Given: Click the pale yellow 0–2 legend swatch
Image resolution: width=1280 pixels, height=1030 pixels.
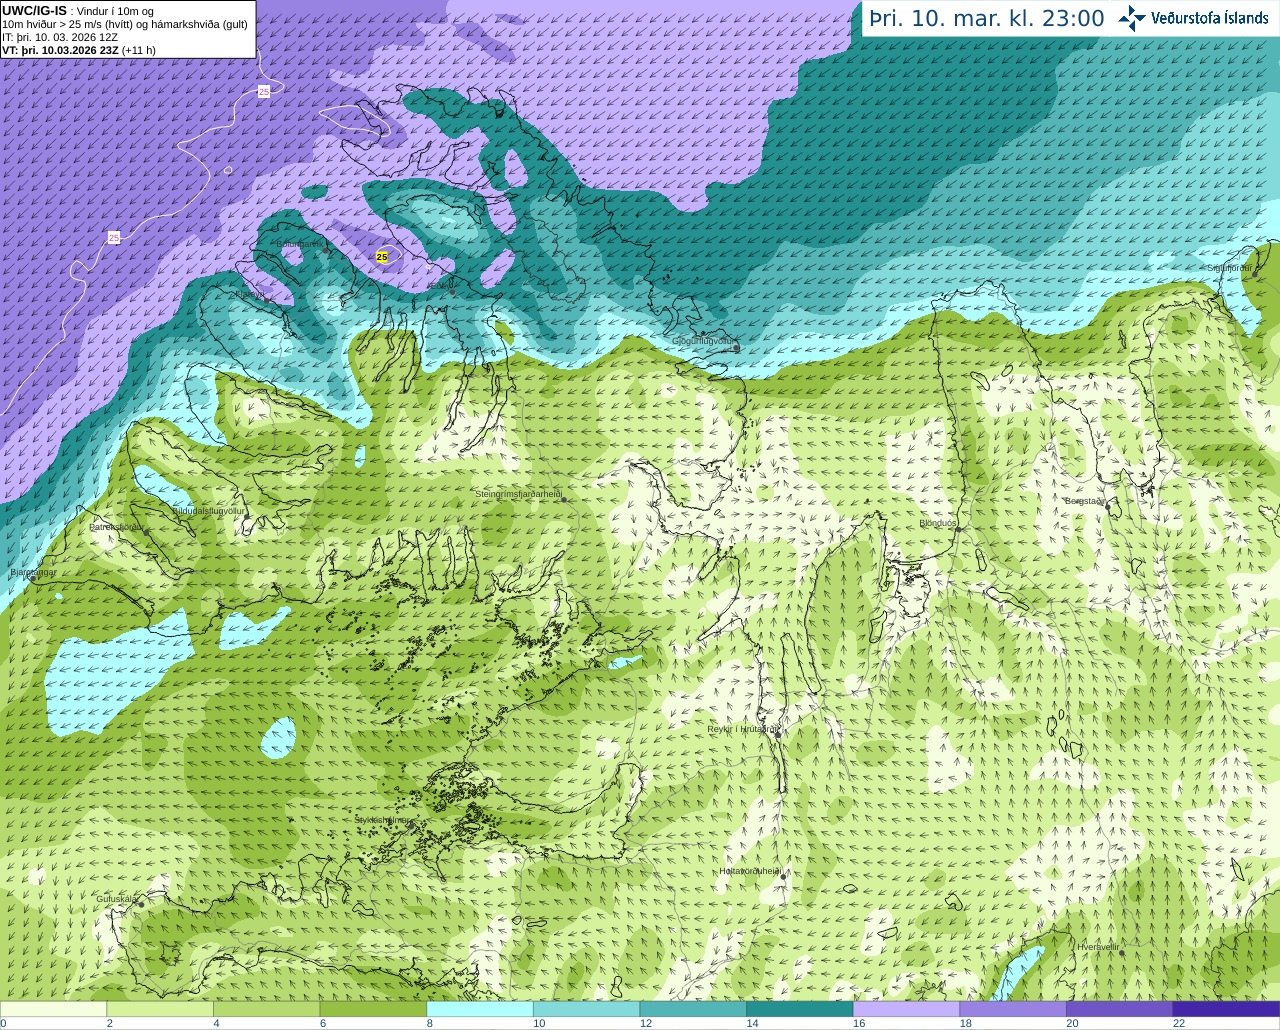Looking at the screenshot, I should click(x=53, y=1009).
